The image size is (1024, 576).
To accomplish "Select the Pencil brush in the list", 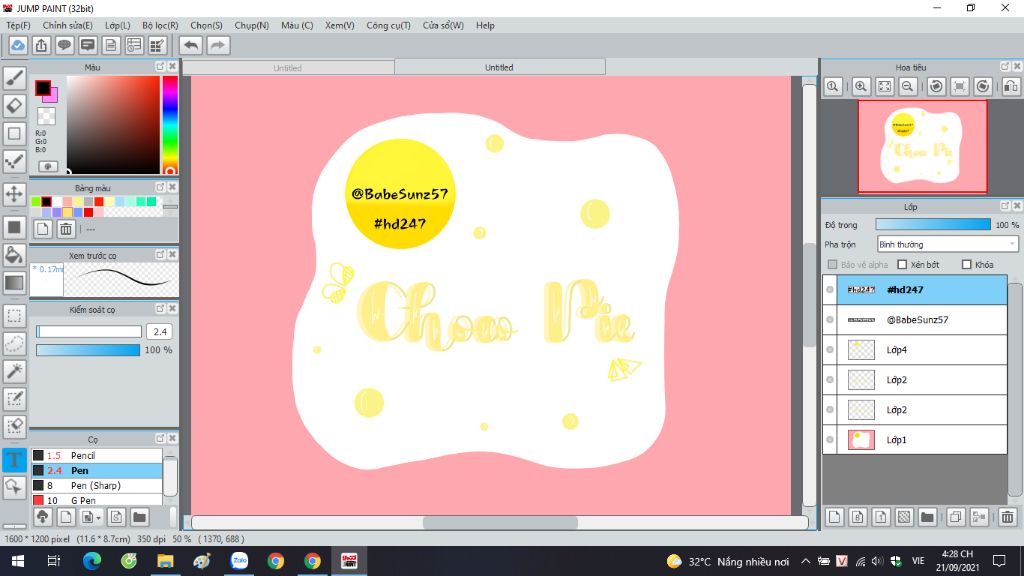I will coord(97,455).
